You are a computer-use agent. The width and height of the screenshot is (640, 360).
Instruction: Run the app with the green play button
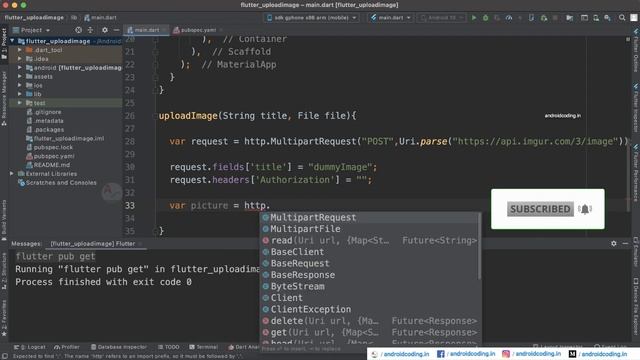point(473,18)
